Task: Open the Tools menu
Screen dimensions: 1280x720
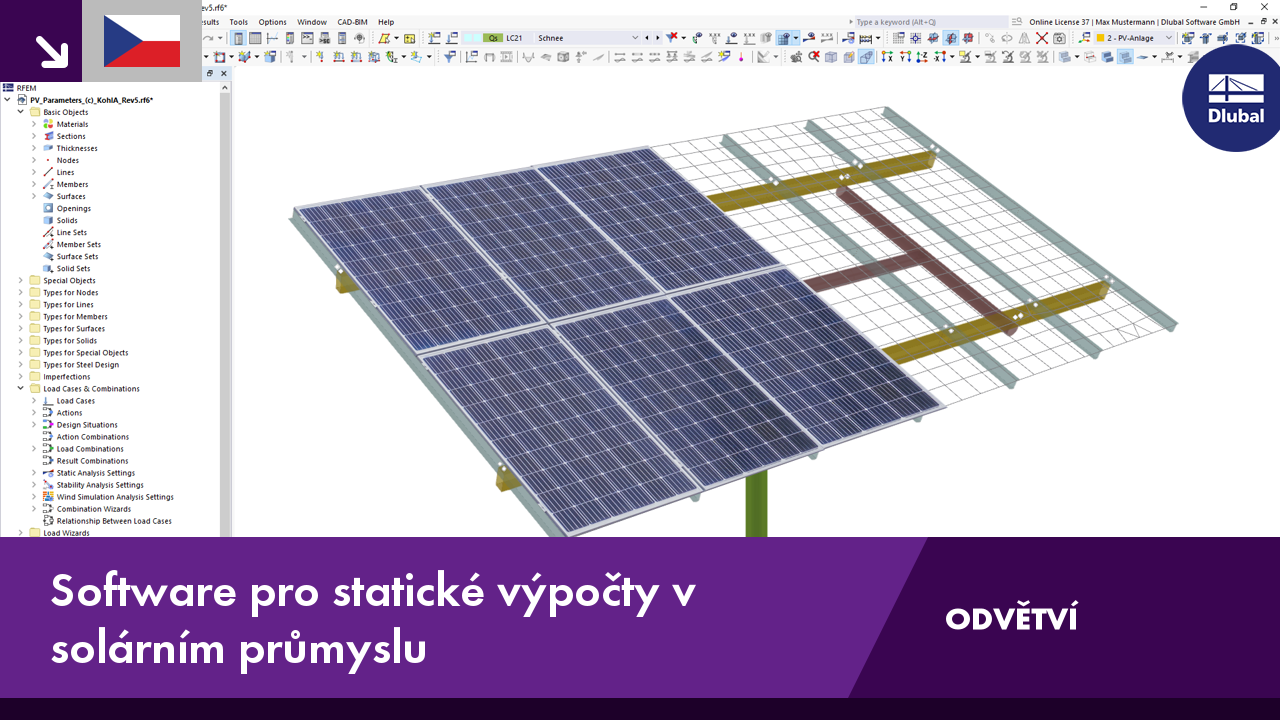Action: coord(237,21)
